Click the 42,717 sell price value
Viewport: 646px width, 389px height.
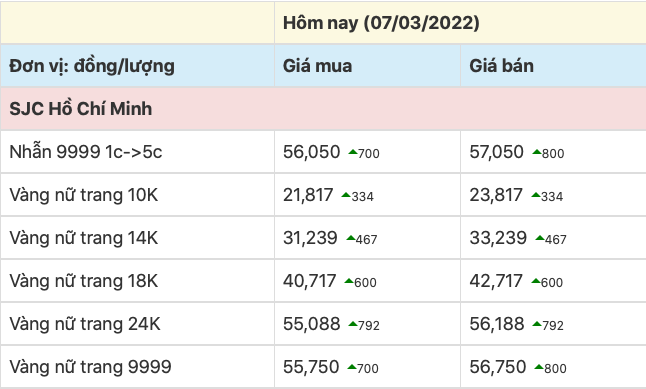pos(496,281)
